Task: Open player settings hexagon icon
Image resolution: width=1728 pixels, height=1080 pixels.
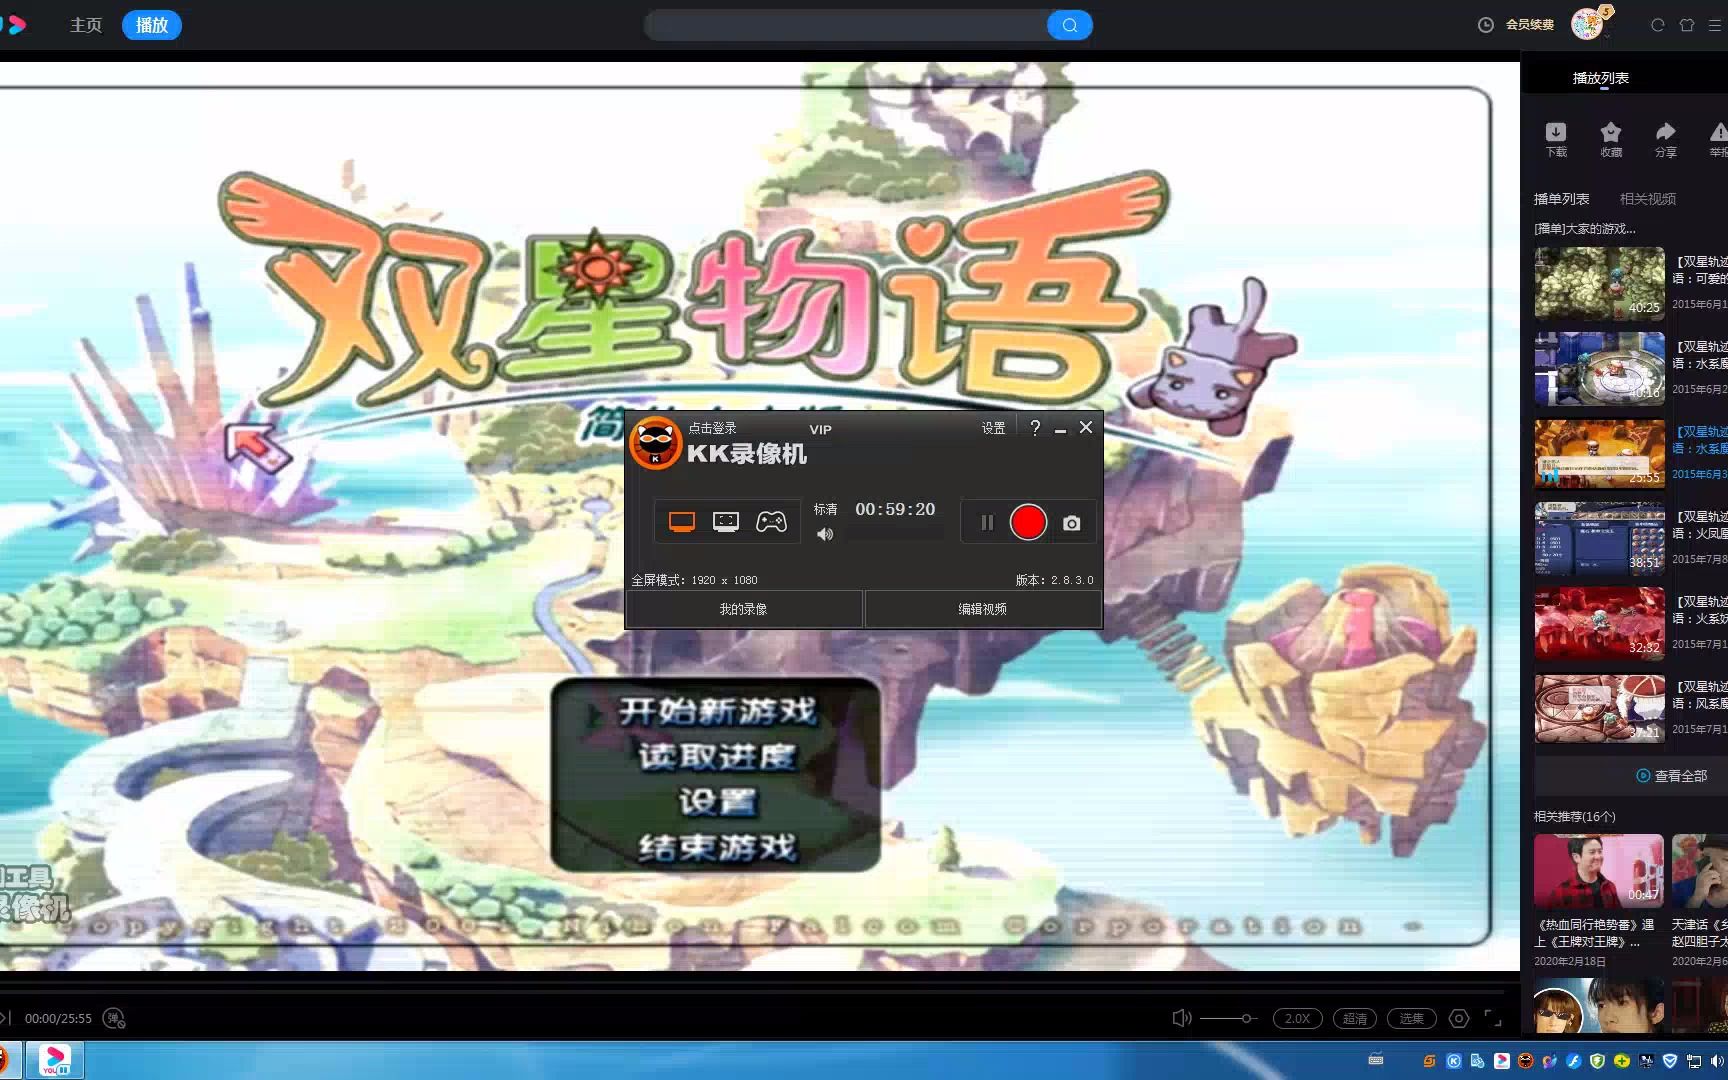Action: click(1459, 1018)
